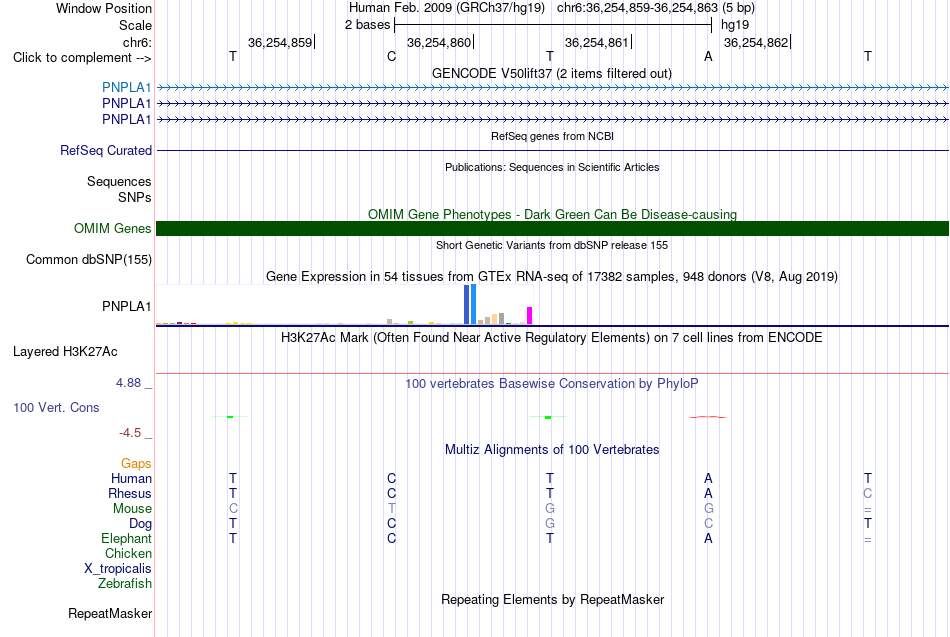Viewport: 950px width, 637px height.
Task: Select the 'X_tropicalis' species label
Action: pos(118,569)
